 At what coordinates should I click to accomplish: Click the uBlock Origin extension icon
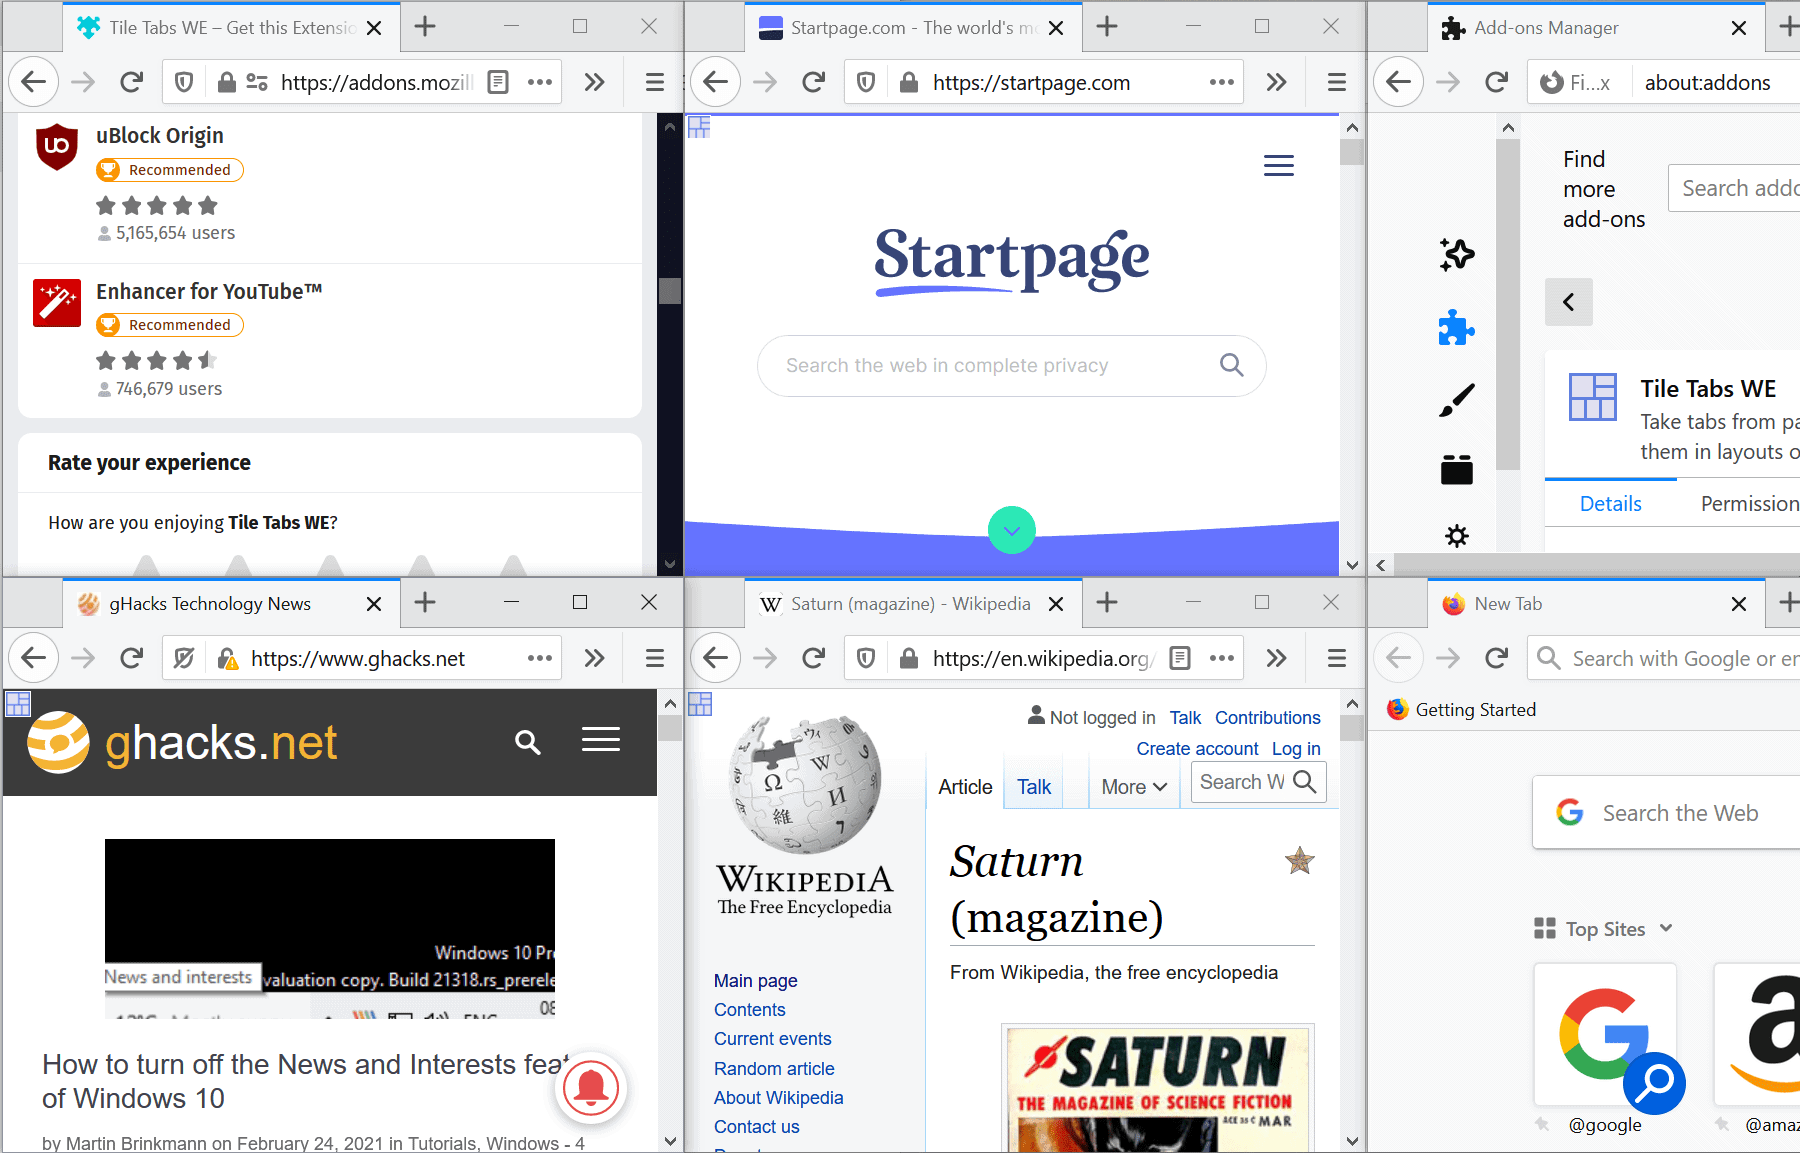[x=57, y=147]
